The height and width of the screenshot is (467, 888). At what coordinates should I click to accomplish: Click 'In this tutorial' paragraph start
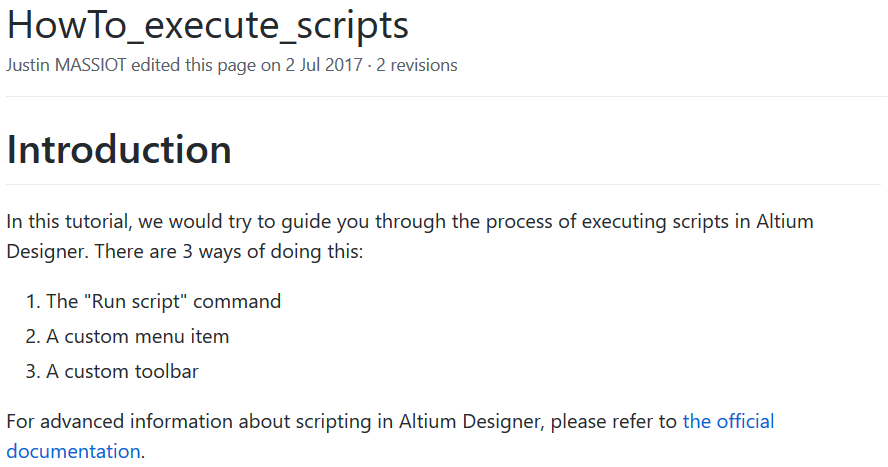click(69, 221)
